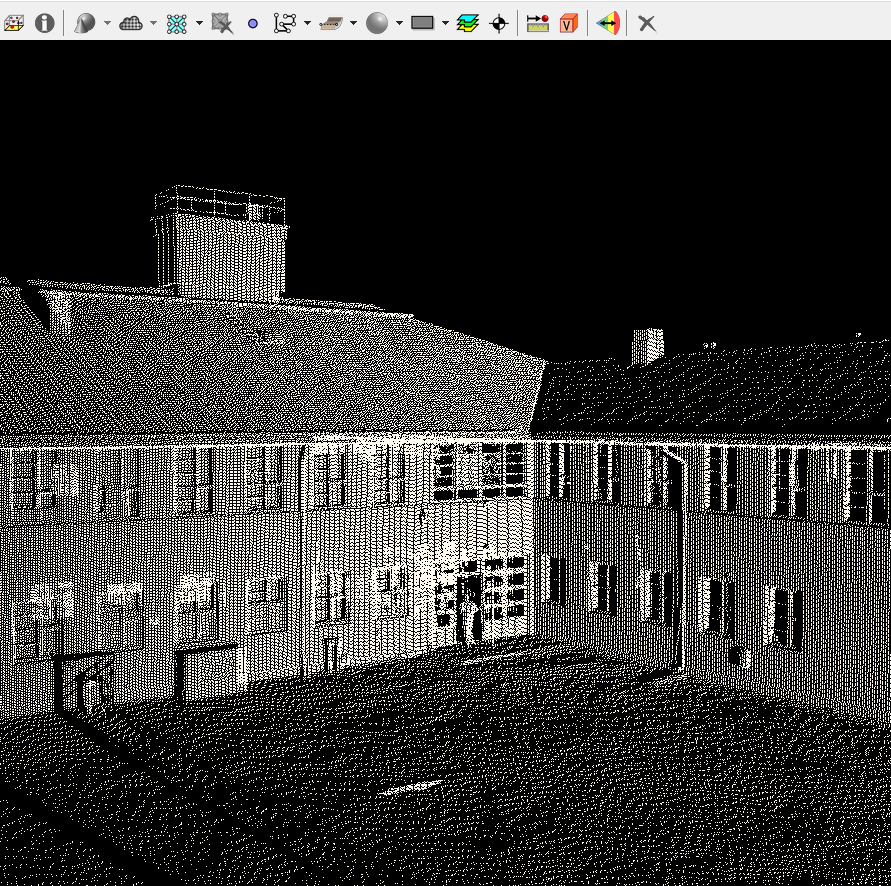Open dropdown next to the cloud icon

tap(153, 23)
